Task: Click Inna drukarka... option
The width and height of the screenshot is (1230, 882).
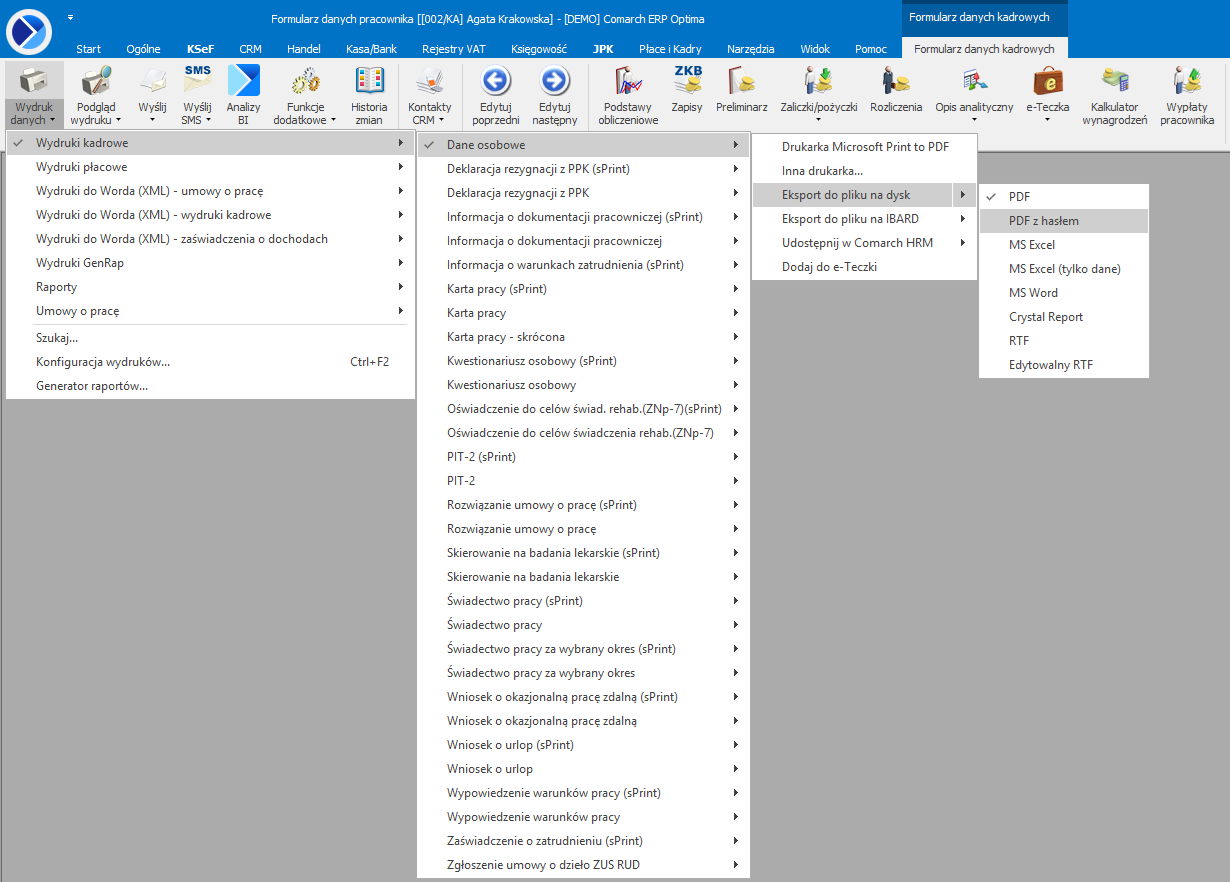Action: click(x=822, y=171)
